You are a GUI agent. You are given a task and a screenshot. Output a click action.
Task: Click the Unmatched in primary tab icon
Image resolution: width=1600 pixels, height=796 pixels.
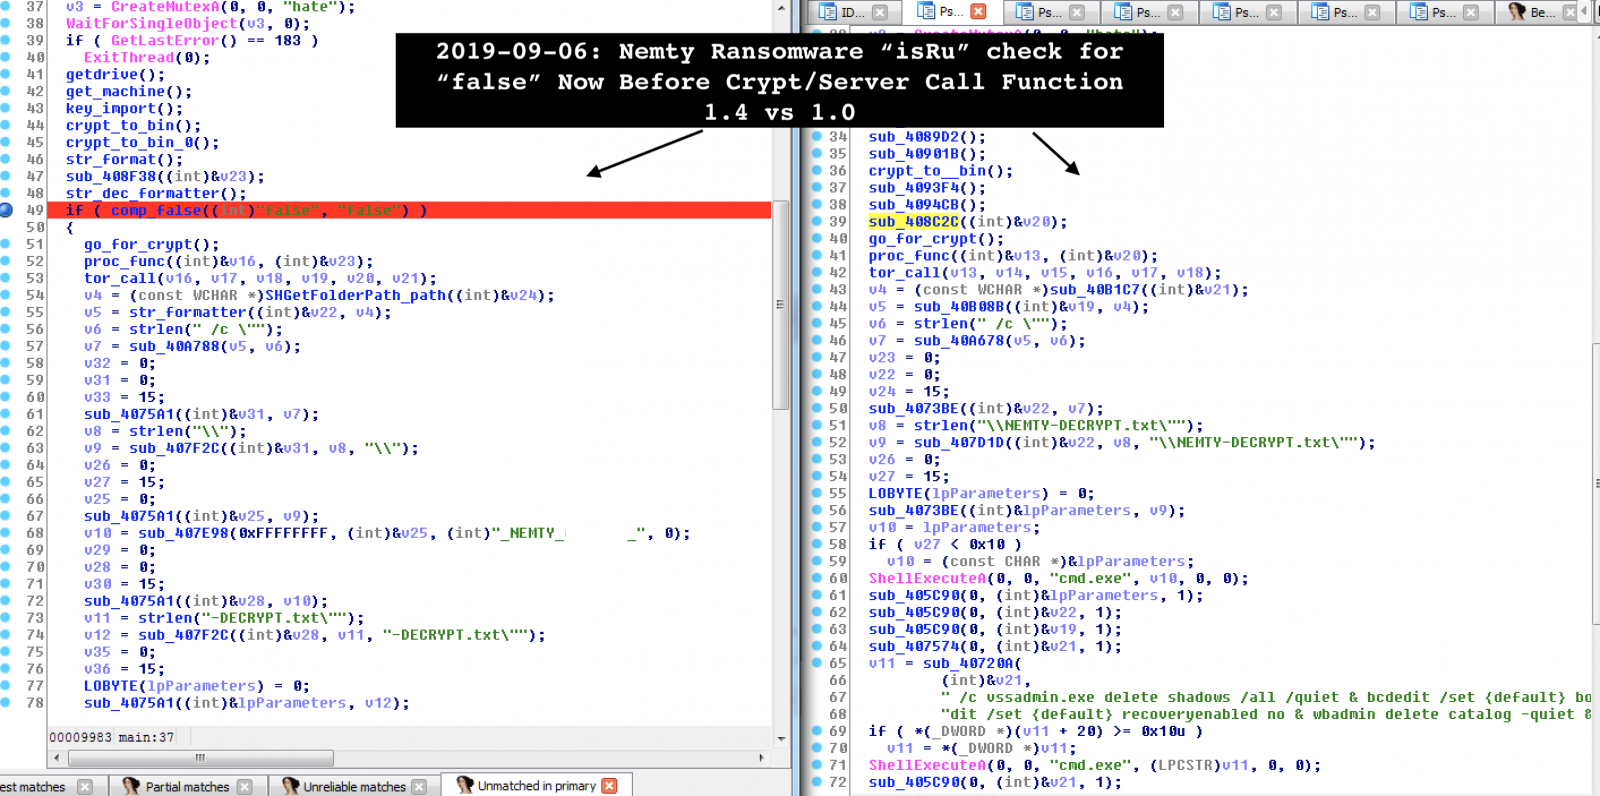tap(464, 786)
